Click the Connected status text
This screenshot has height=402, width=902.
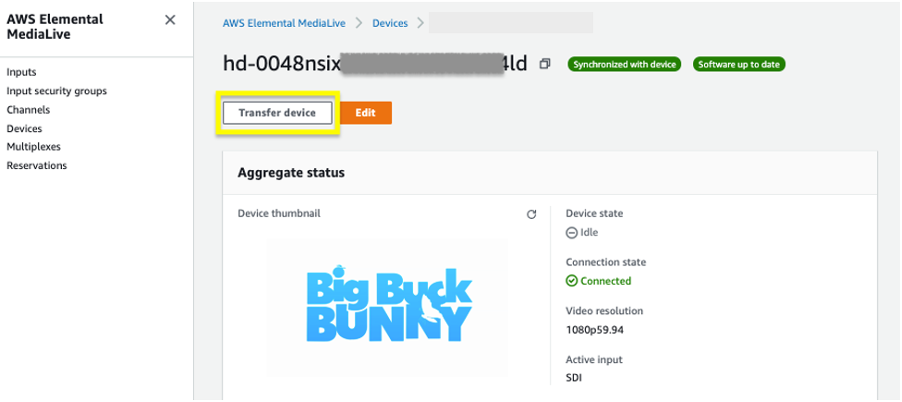pyautogui.click(x=606, y=281)
